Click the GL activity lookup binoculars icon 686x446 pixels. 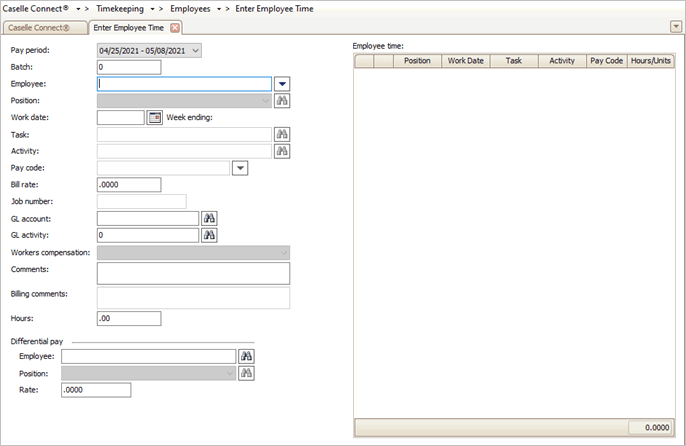click(x=210, y=236)
